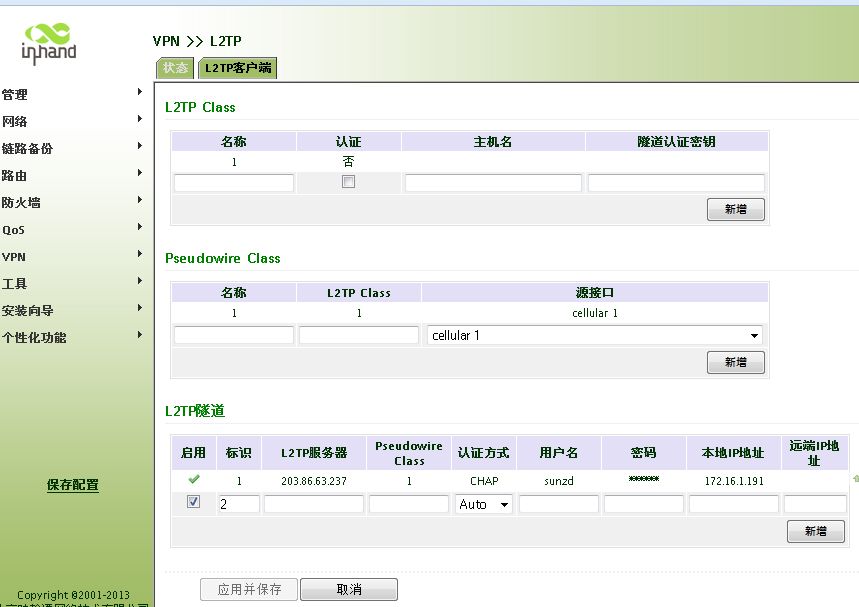Click the InHand logo icon

48,42
